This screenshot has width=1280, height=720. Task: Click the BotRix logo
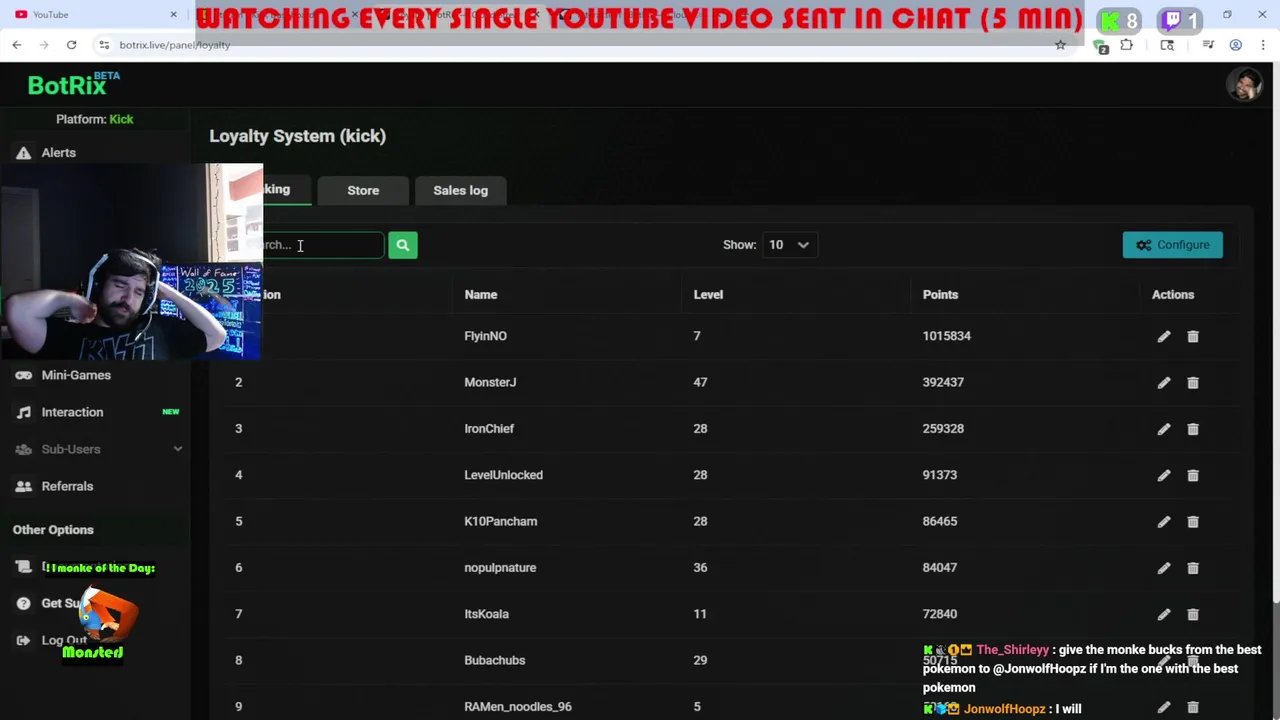pos(74,85)
